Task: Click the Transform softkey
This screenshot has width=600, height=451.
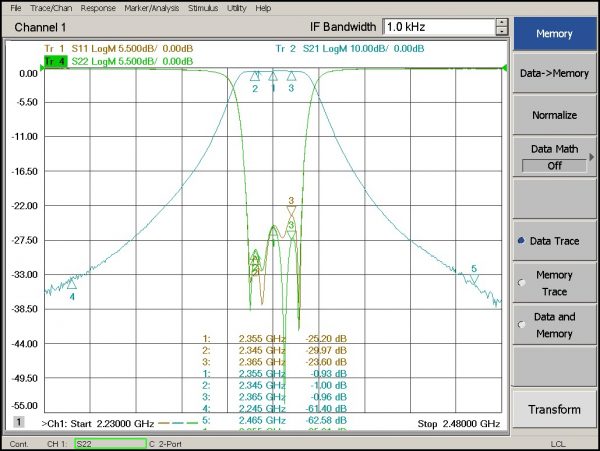Action: coord(554,410)
